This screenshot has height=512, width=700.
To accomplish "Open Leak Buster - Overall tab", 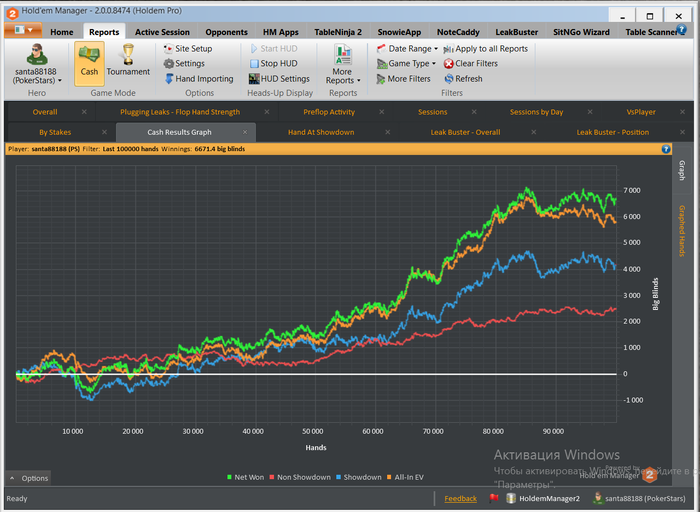I will click(465, 132).
